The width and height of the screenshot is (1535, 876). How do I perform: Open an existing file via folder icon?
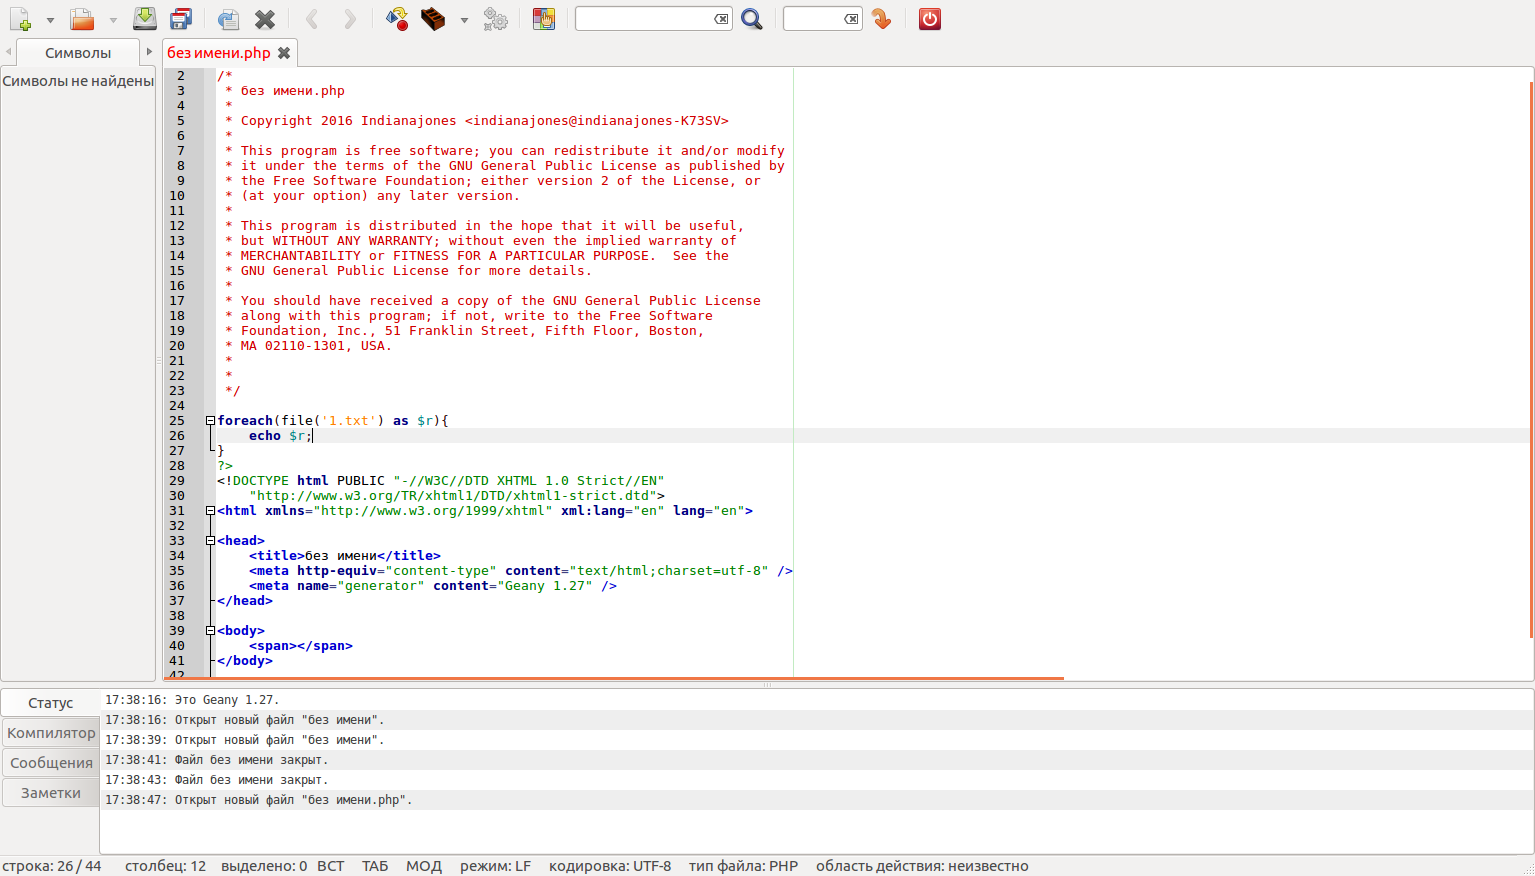[82, 19]
